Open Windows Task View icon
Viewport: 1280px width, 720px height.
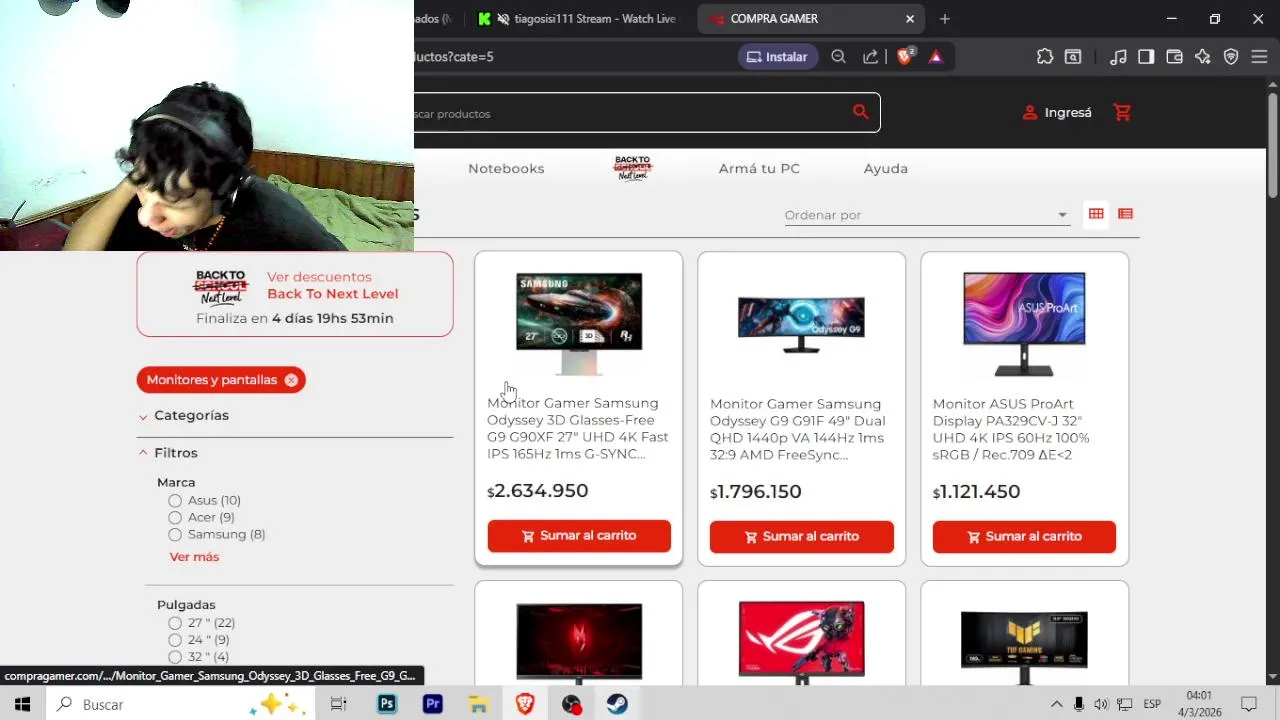pos(338,704)
